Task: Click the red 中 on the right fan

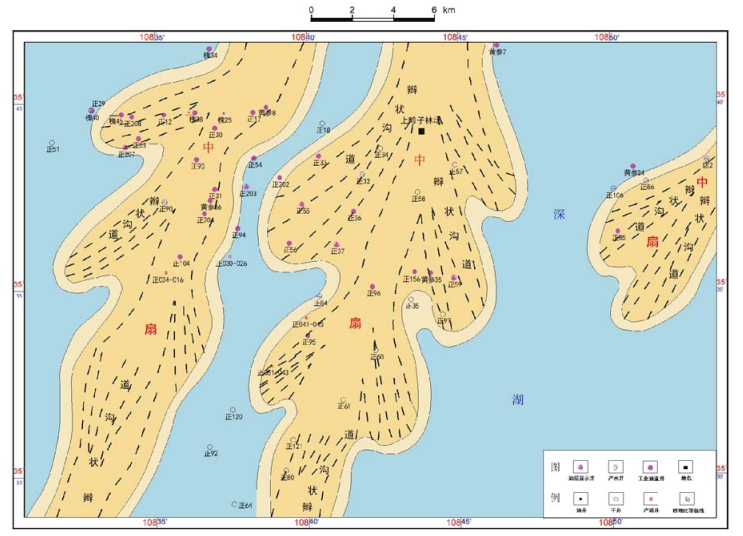Action: (702, 181)
